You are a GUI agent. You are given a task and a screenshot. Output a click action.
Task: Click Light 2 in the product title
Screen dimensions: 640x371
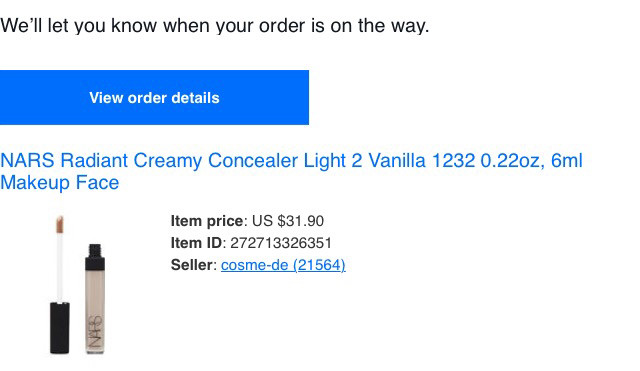click(x=333, y=160)
